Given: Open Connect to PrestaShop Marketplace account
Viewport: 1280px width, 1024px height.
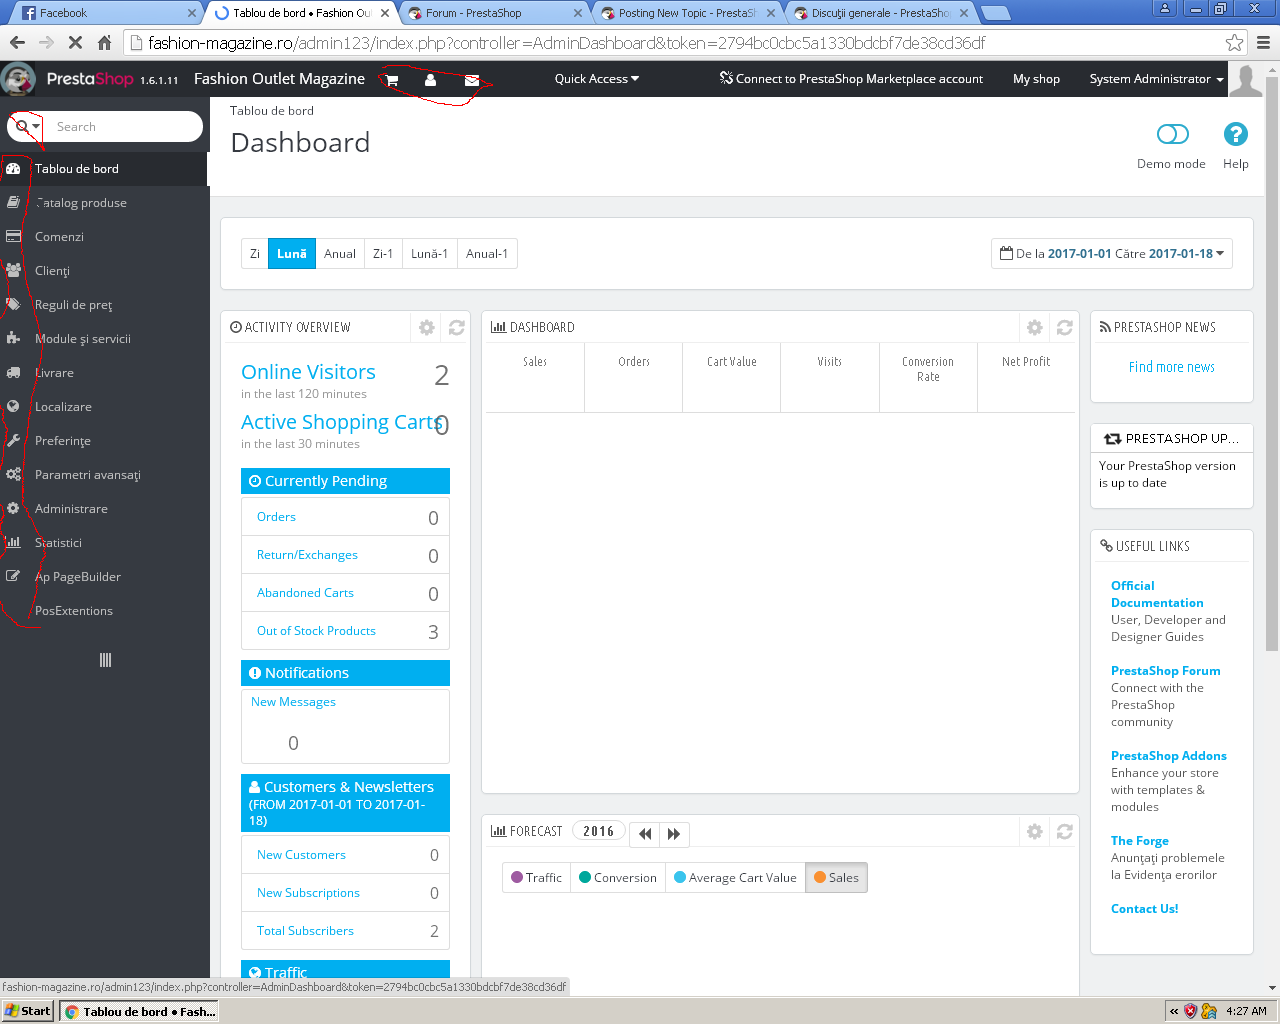Looking at the screenshot, I should [851, 79].
